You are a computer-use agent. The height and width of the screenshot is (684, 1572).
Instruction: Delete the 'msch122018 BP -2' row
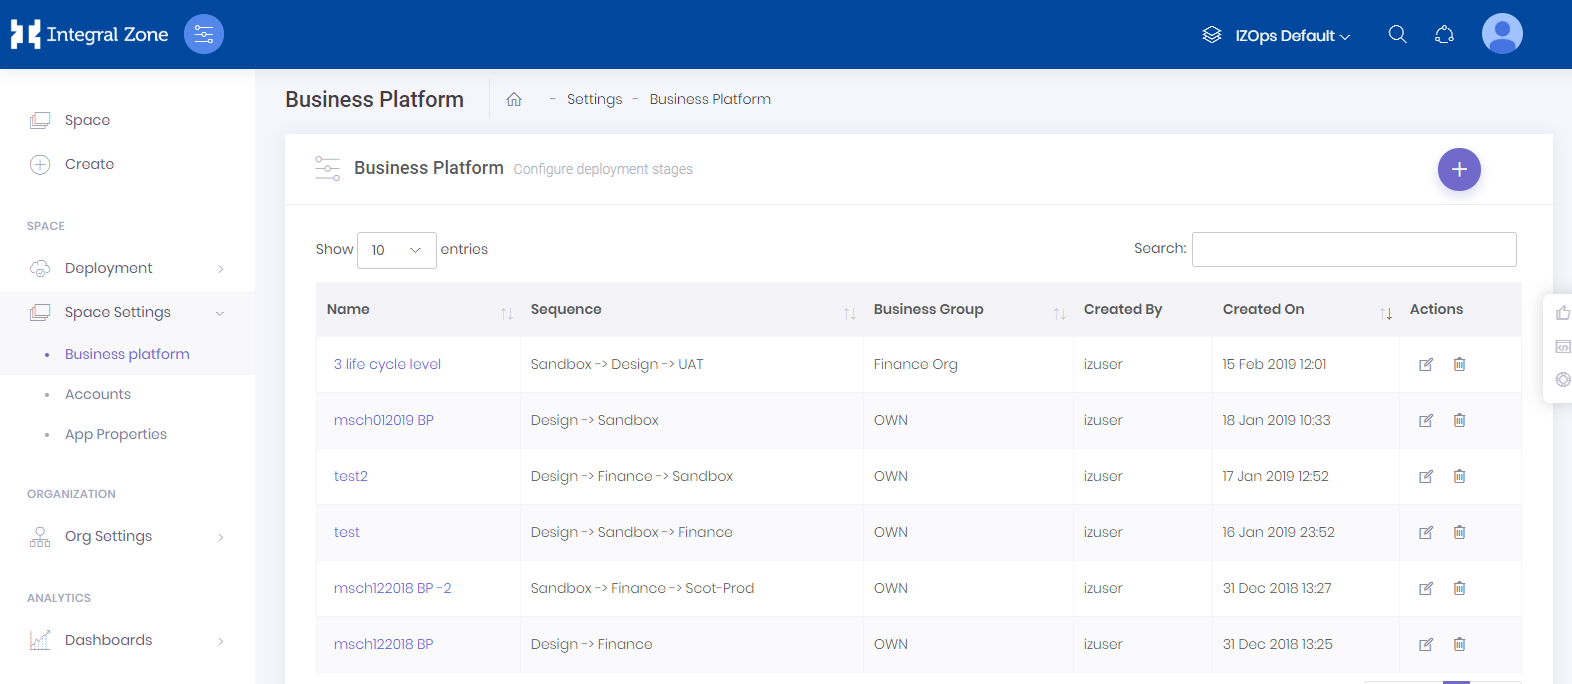1459,589
